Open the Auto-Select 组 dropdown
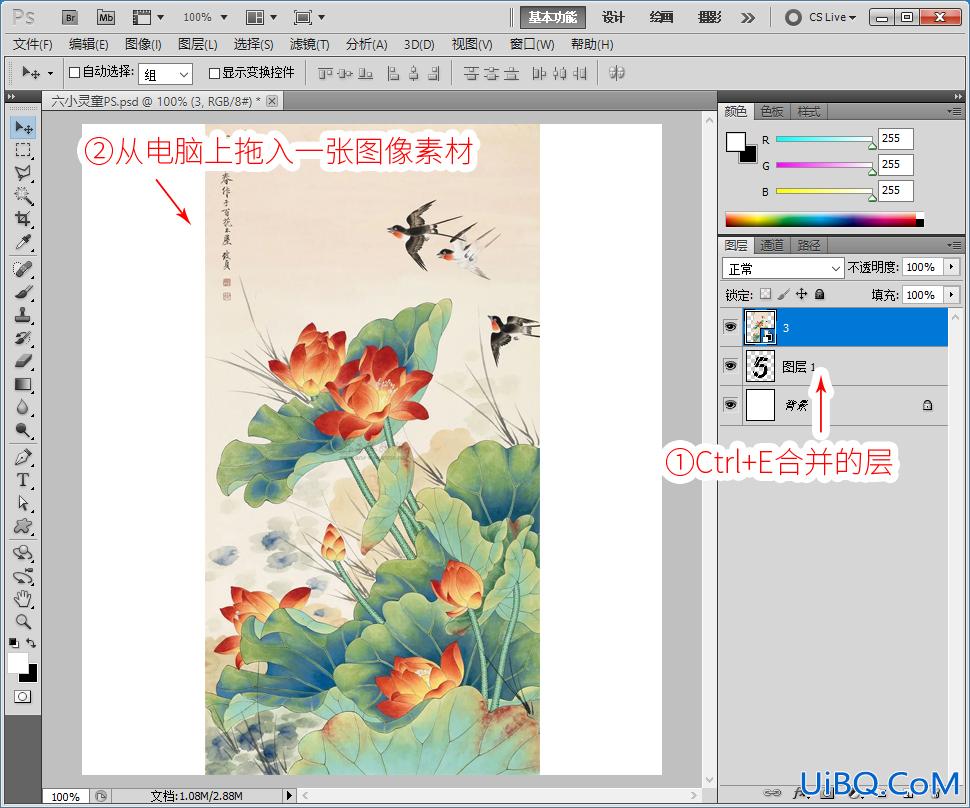 (x=165, y=74)
